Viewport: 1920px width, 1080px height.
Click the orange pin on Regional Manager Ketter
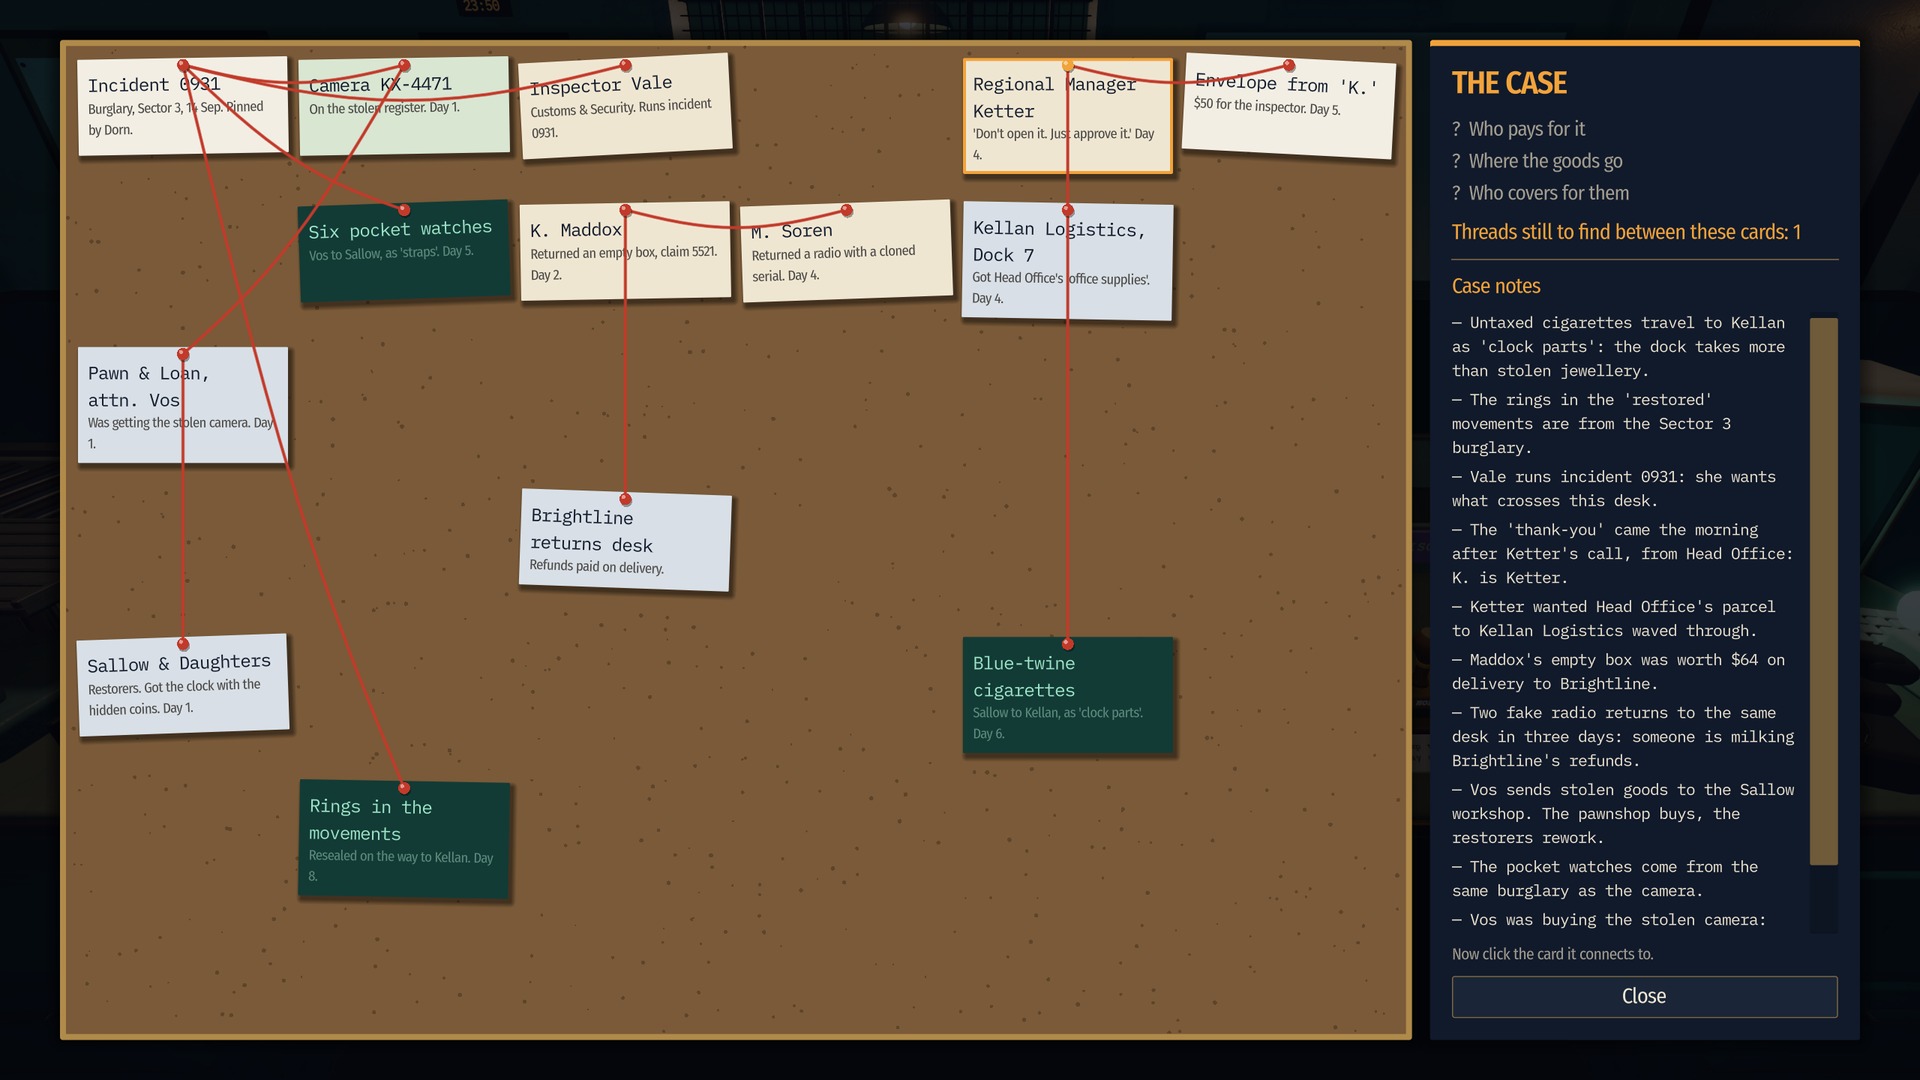(x=1068, y=66)
